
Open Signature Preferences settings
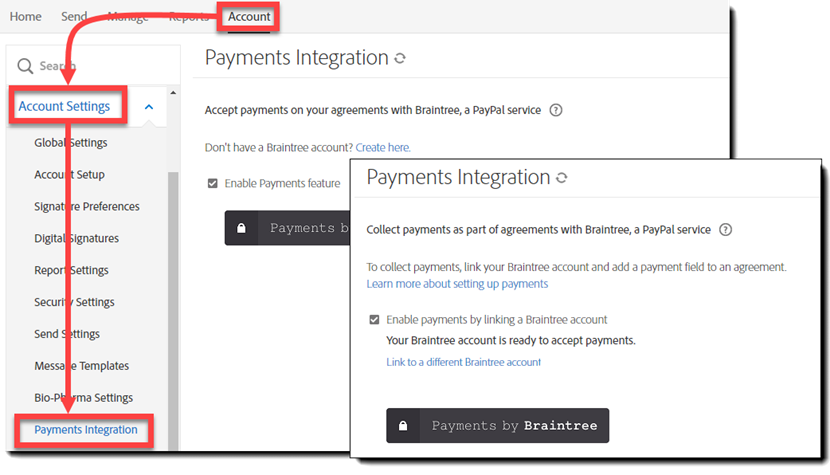[87, 207]
